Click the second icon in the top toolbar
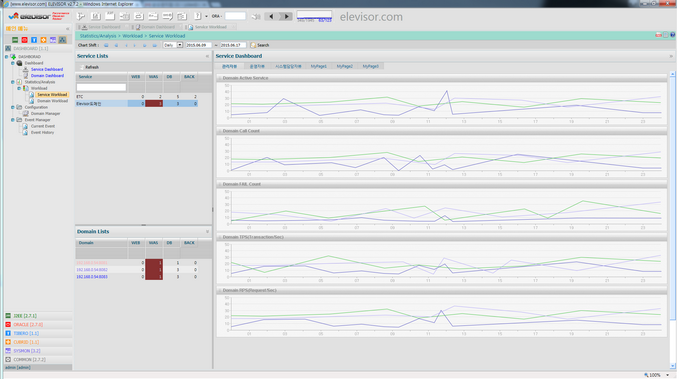The height and width of the screenshot is (379, 680). 96,16
